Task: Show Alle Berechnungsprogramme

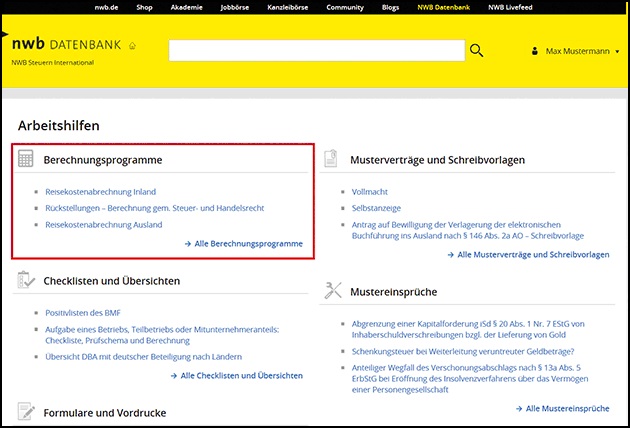Action: coord(243,243)
